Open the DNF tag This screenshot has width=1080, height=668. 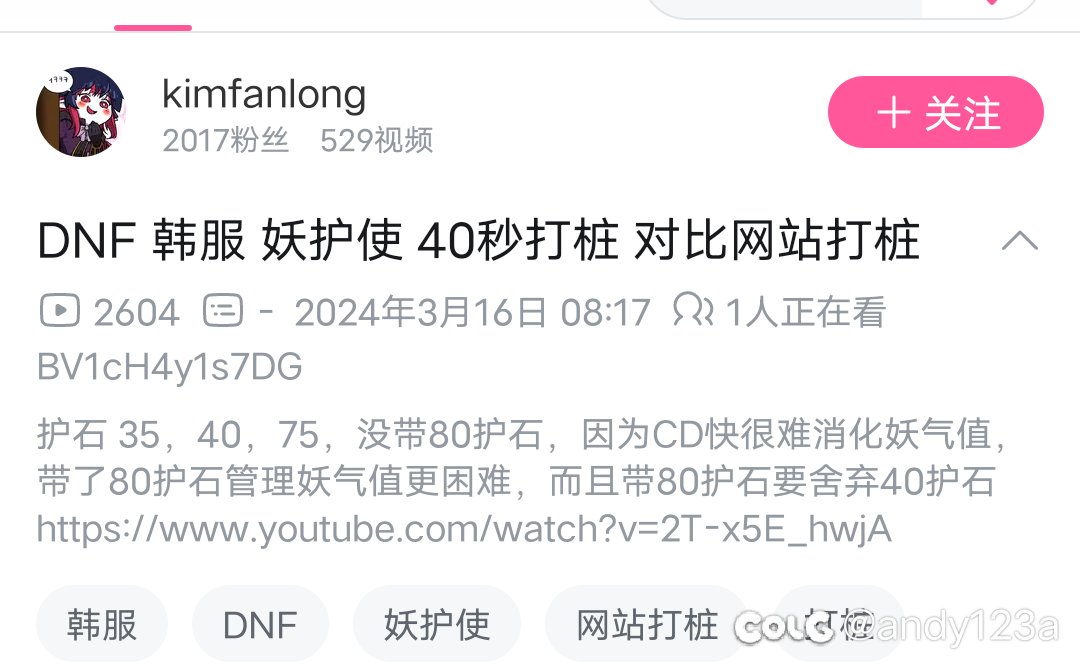pos(260,625)
